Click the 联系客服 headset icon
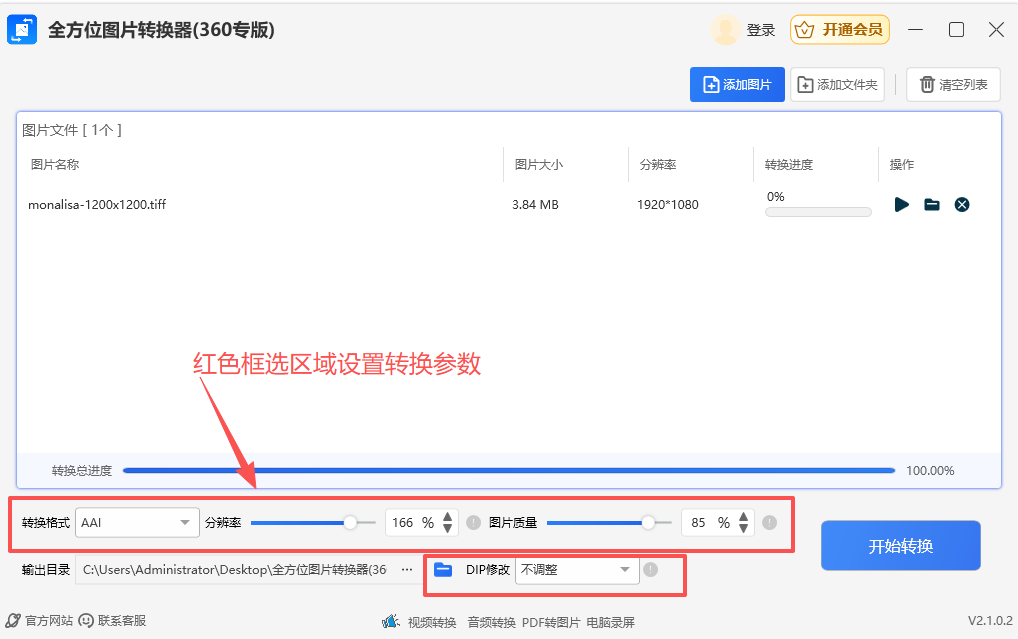Screen dimensions: 1018x639 pos(84,620)
